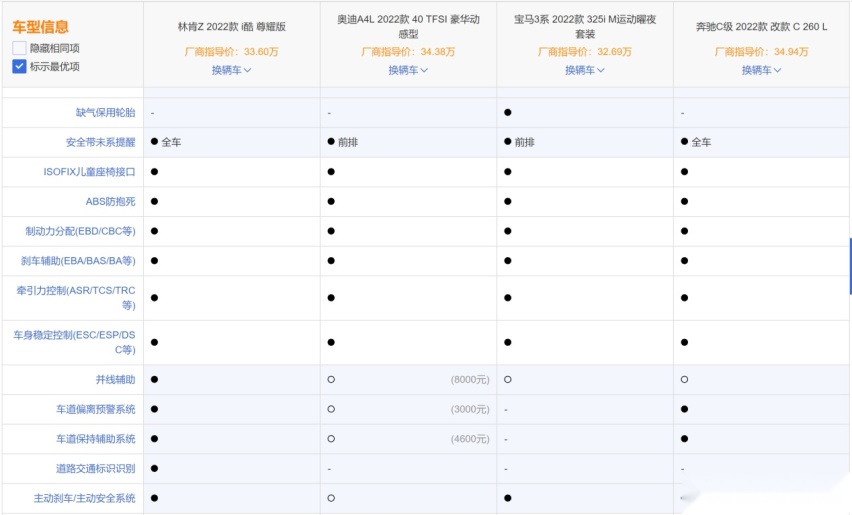Click the (8000元) option price in 并线辅助 row

[x=470, y=380]
